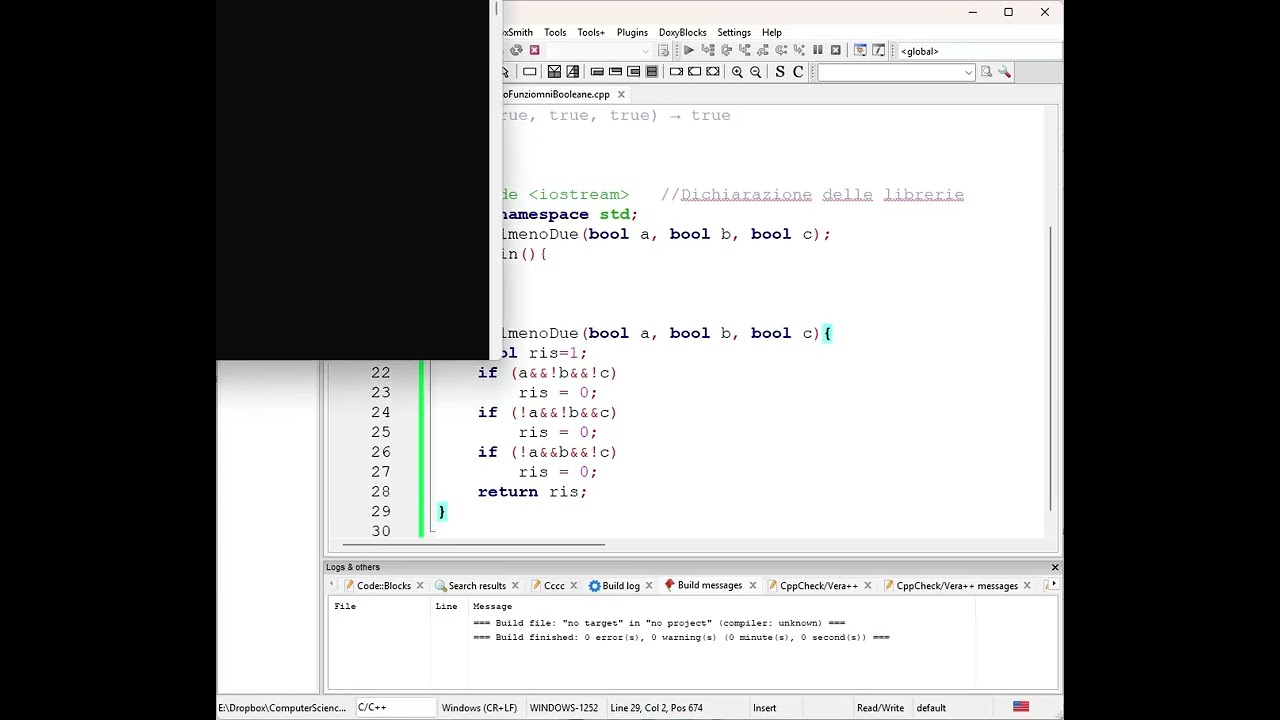Select the left-pointing continue block tool

(x=695, y=72)
